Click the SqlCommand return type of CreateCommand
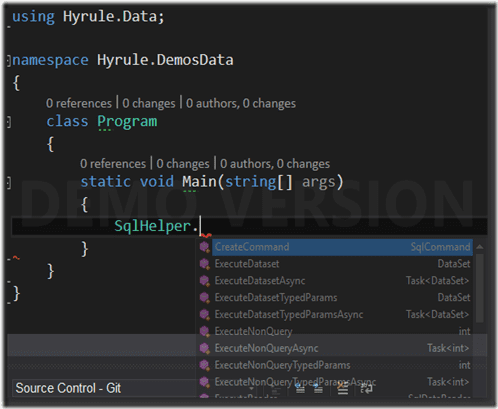The height and width of the screenshot is (409, 498). (440, 247)
